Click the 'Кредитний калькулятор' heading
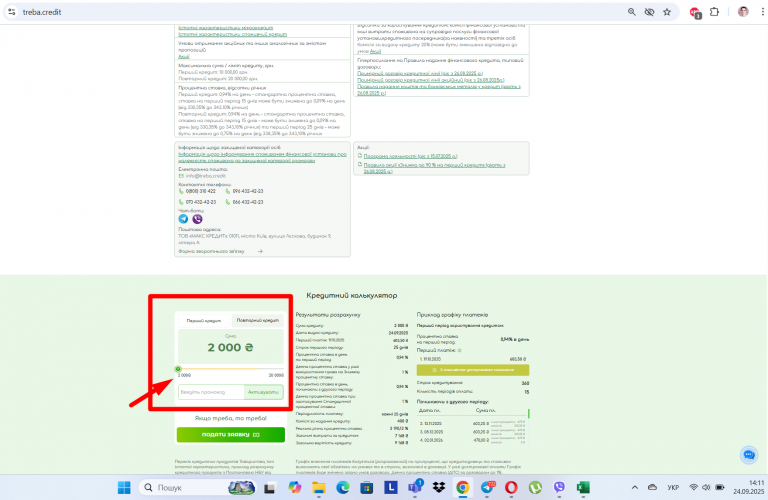 352,295
